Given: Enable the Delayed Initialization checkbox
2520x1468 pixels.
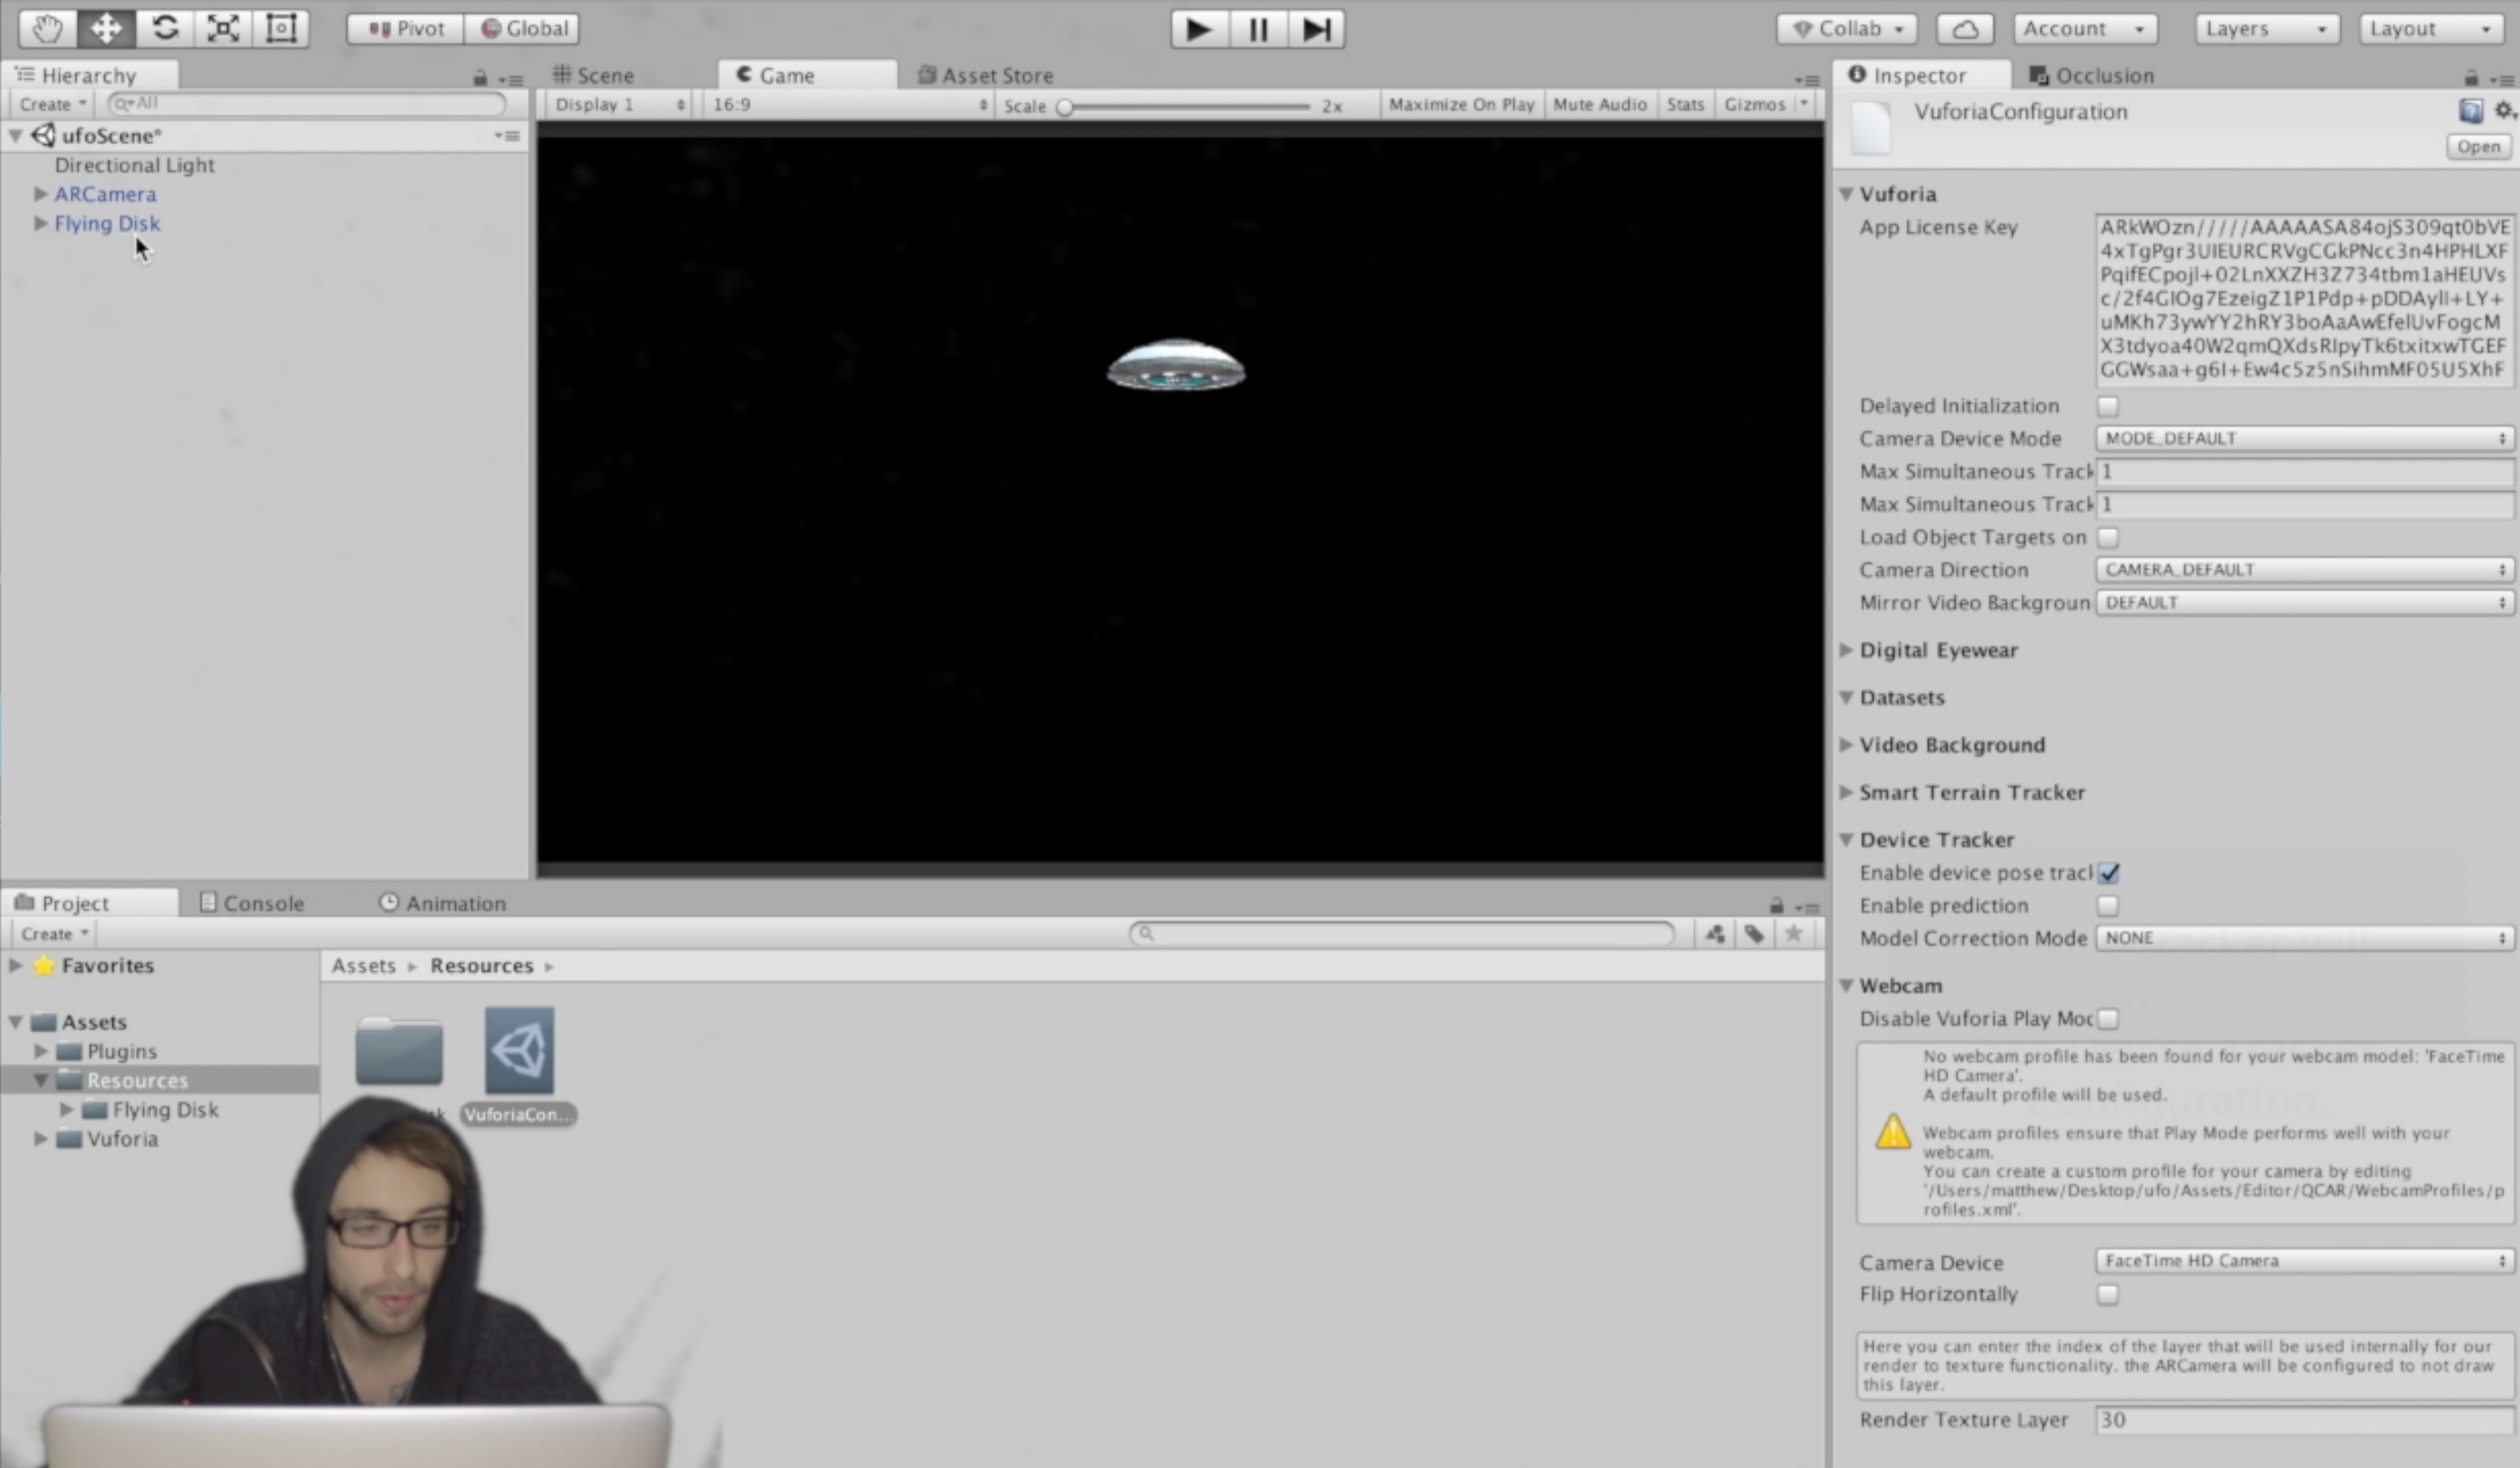Looking at the screenshot, I should click(x=2108, y=405).
